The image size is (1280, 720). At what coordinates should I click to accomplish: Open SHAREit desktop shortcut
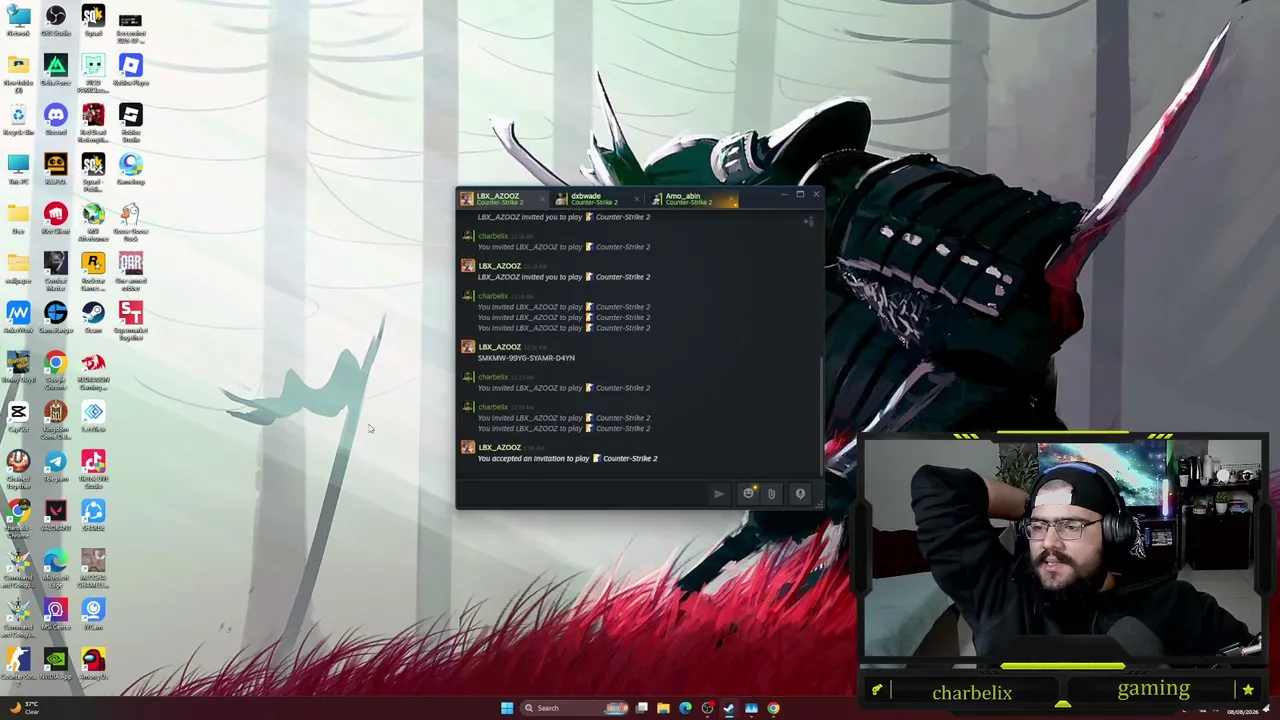tap(93, 515)
